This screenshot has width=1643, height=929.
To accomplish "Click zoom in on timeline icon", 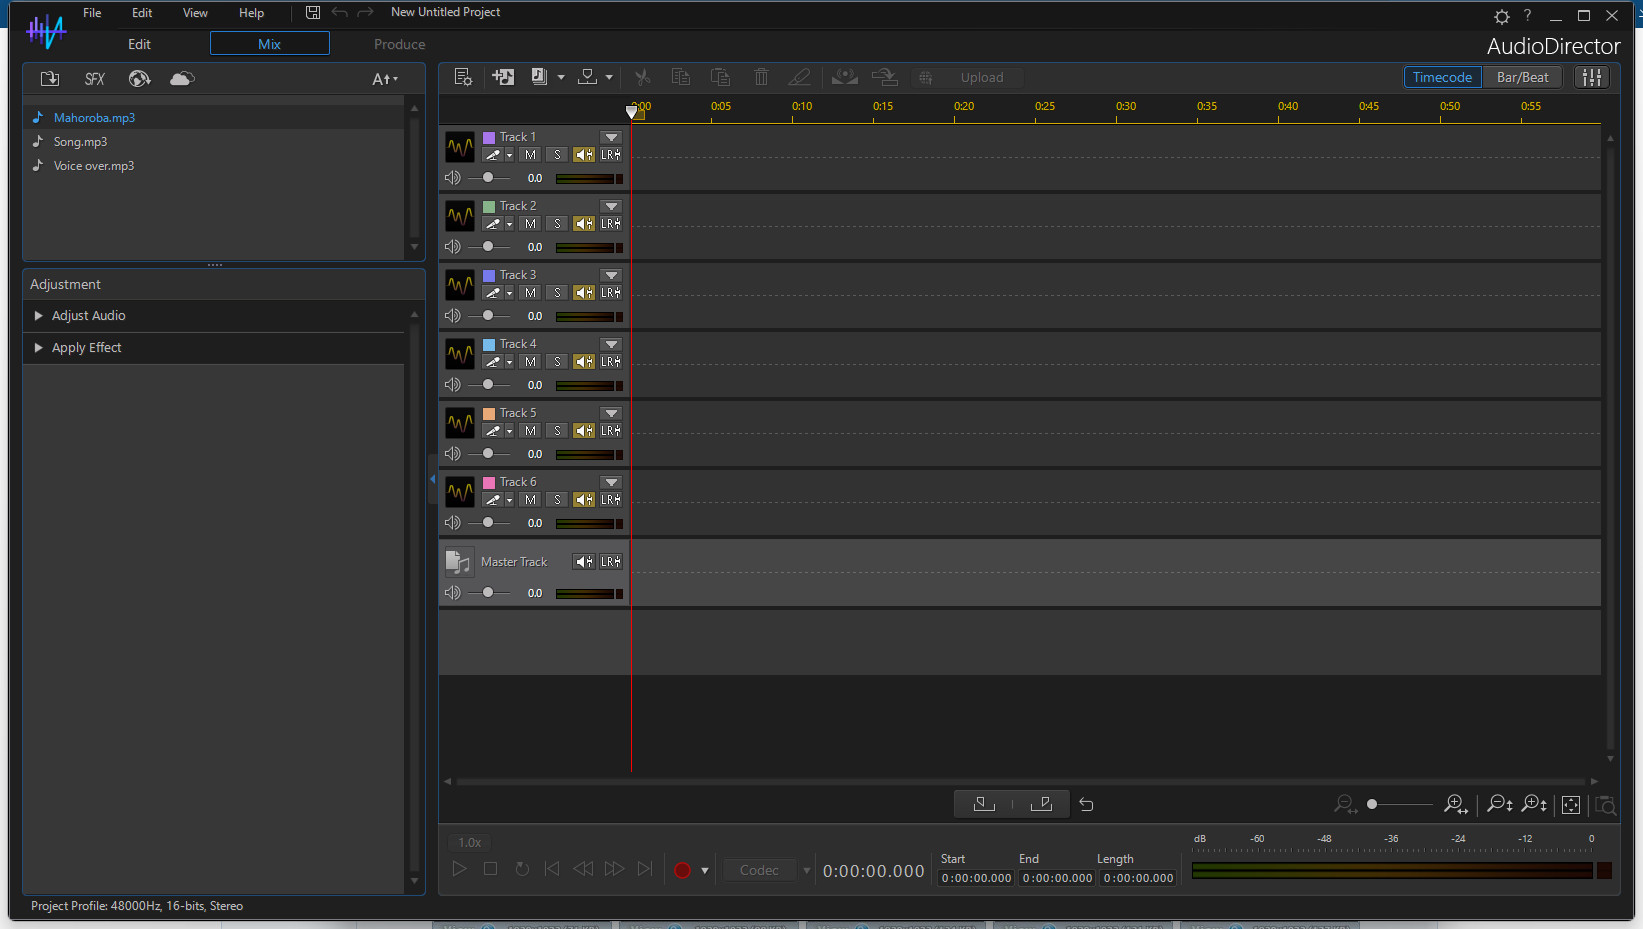I will tap(1455, 804).
